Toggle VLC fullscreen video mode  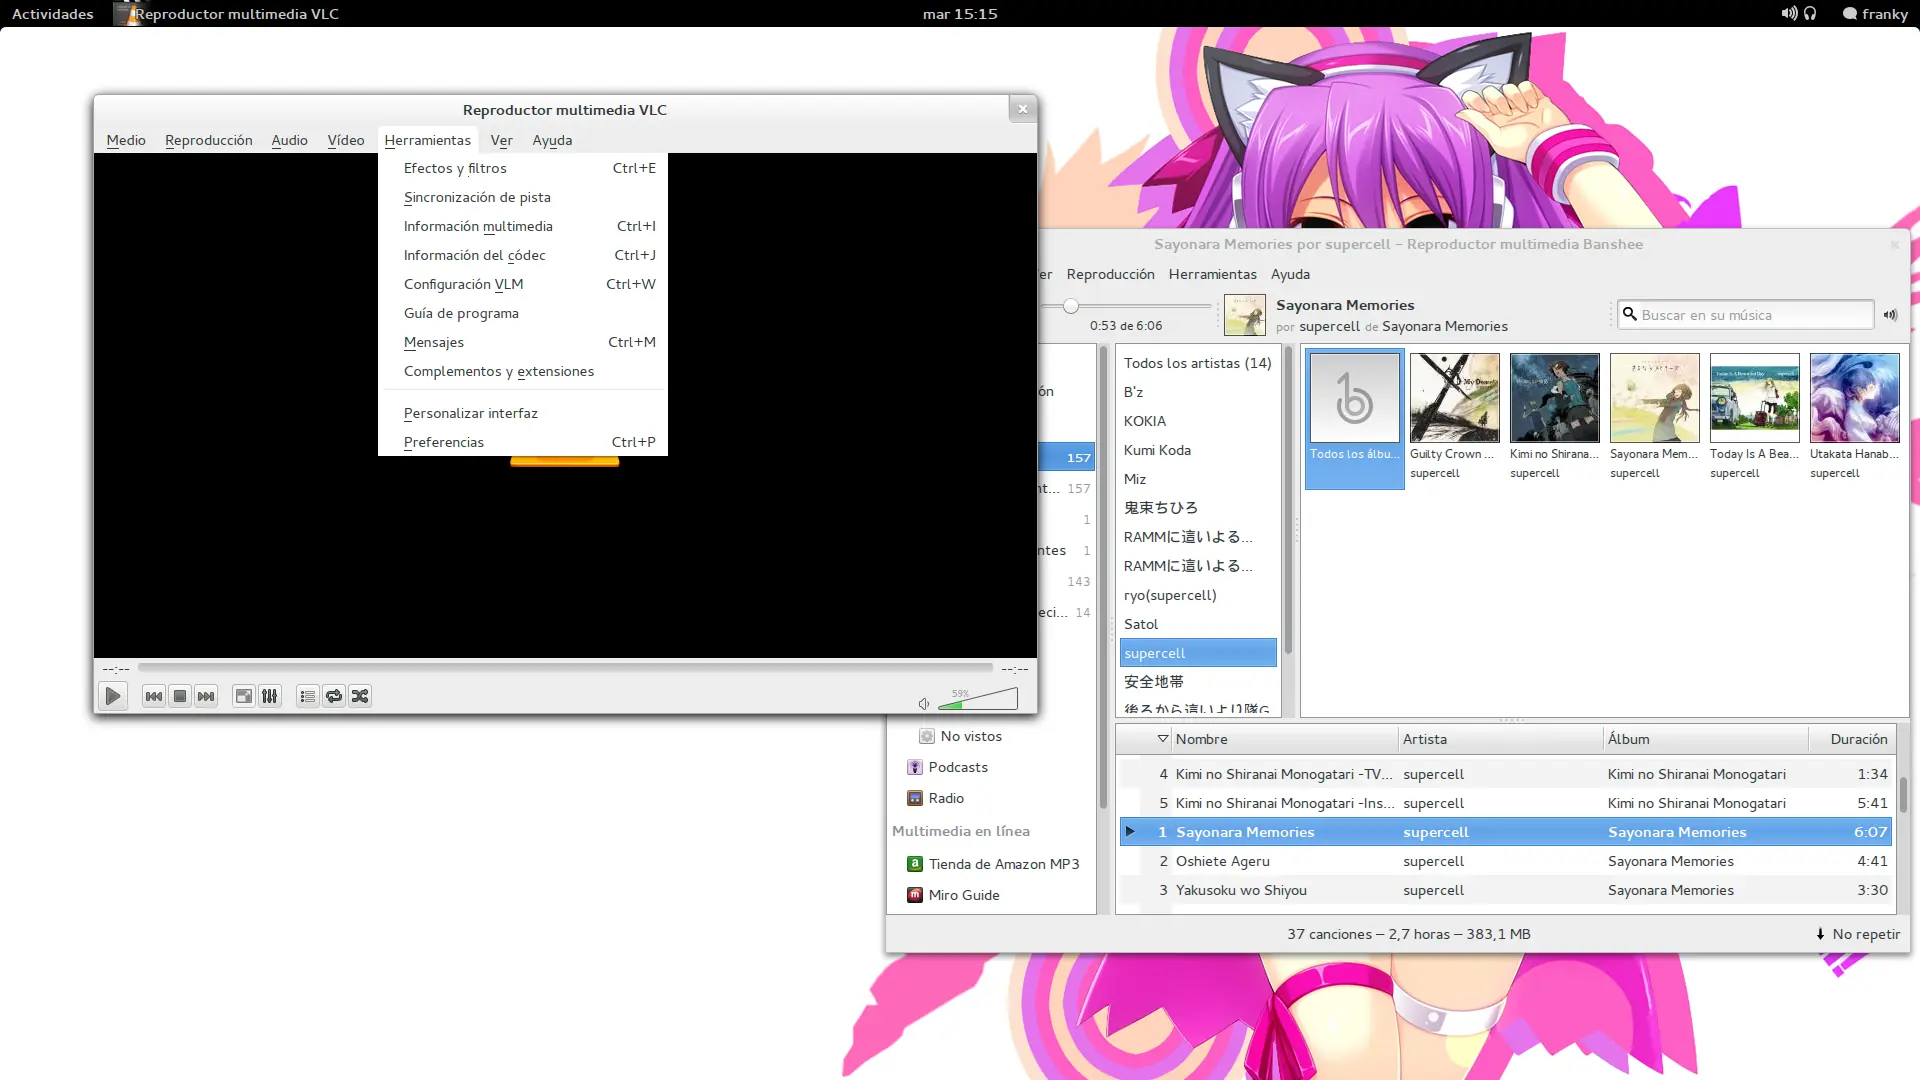(x=243, y=696)
